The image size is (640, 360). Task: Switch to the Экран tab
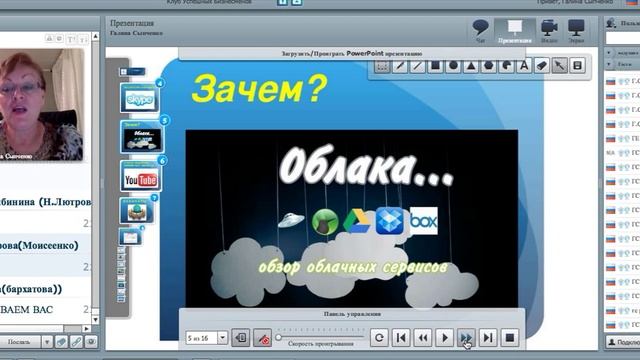(576, 31)
